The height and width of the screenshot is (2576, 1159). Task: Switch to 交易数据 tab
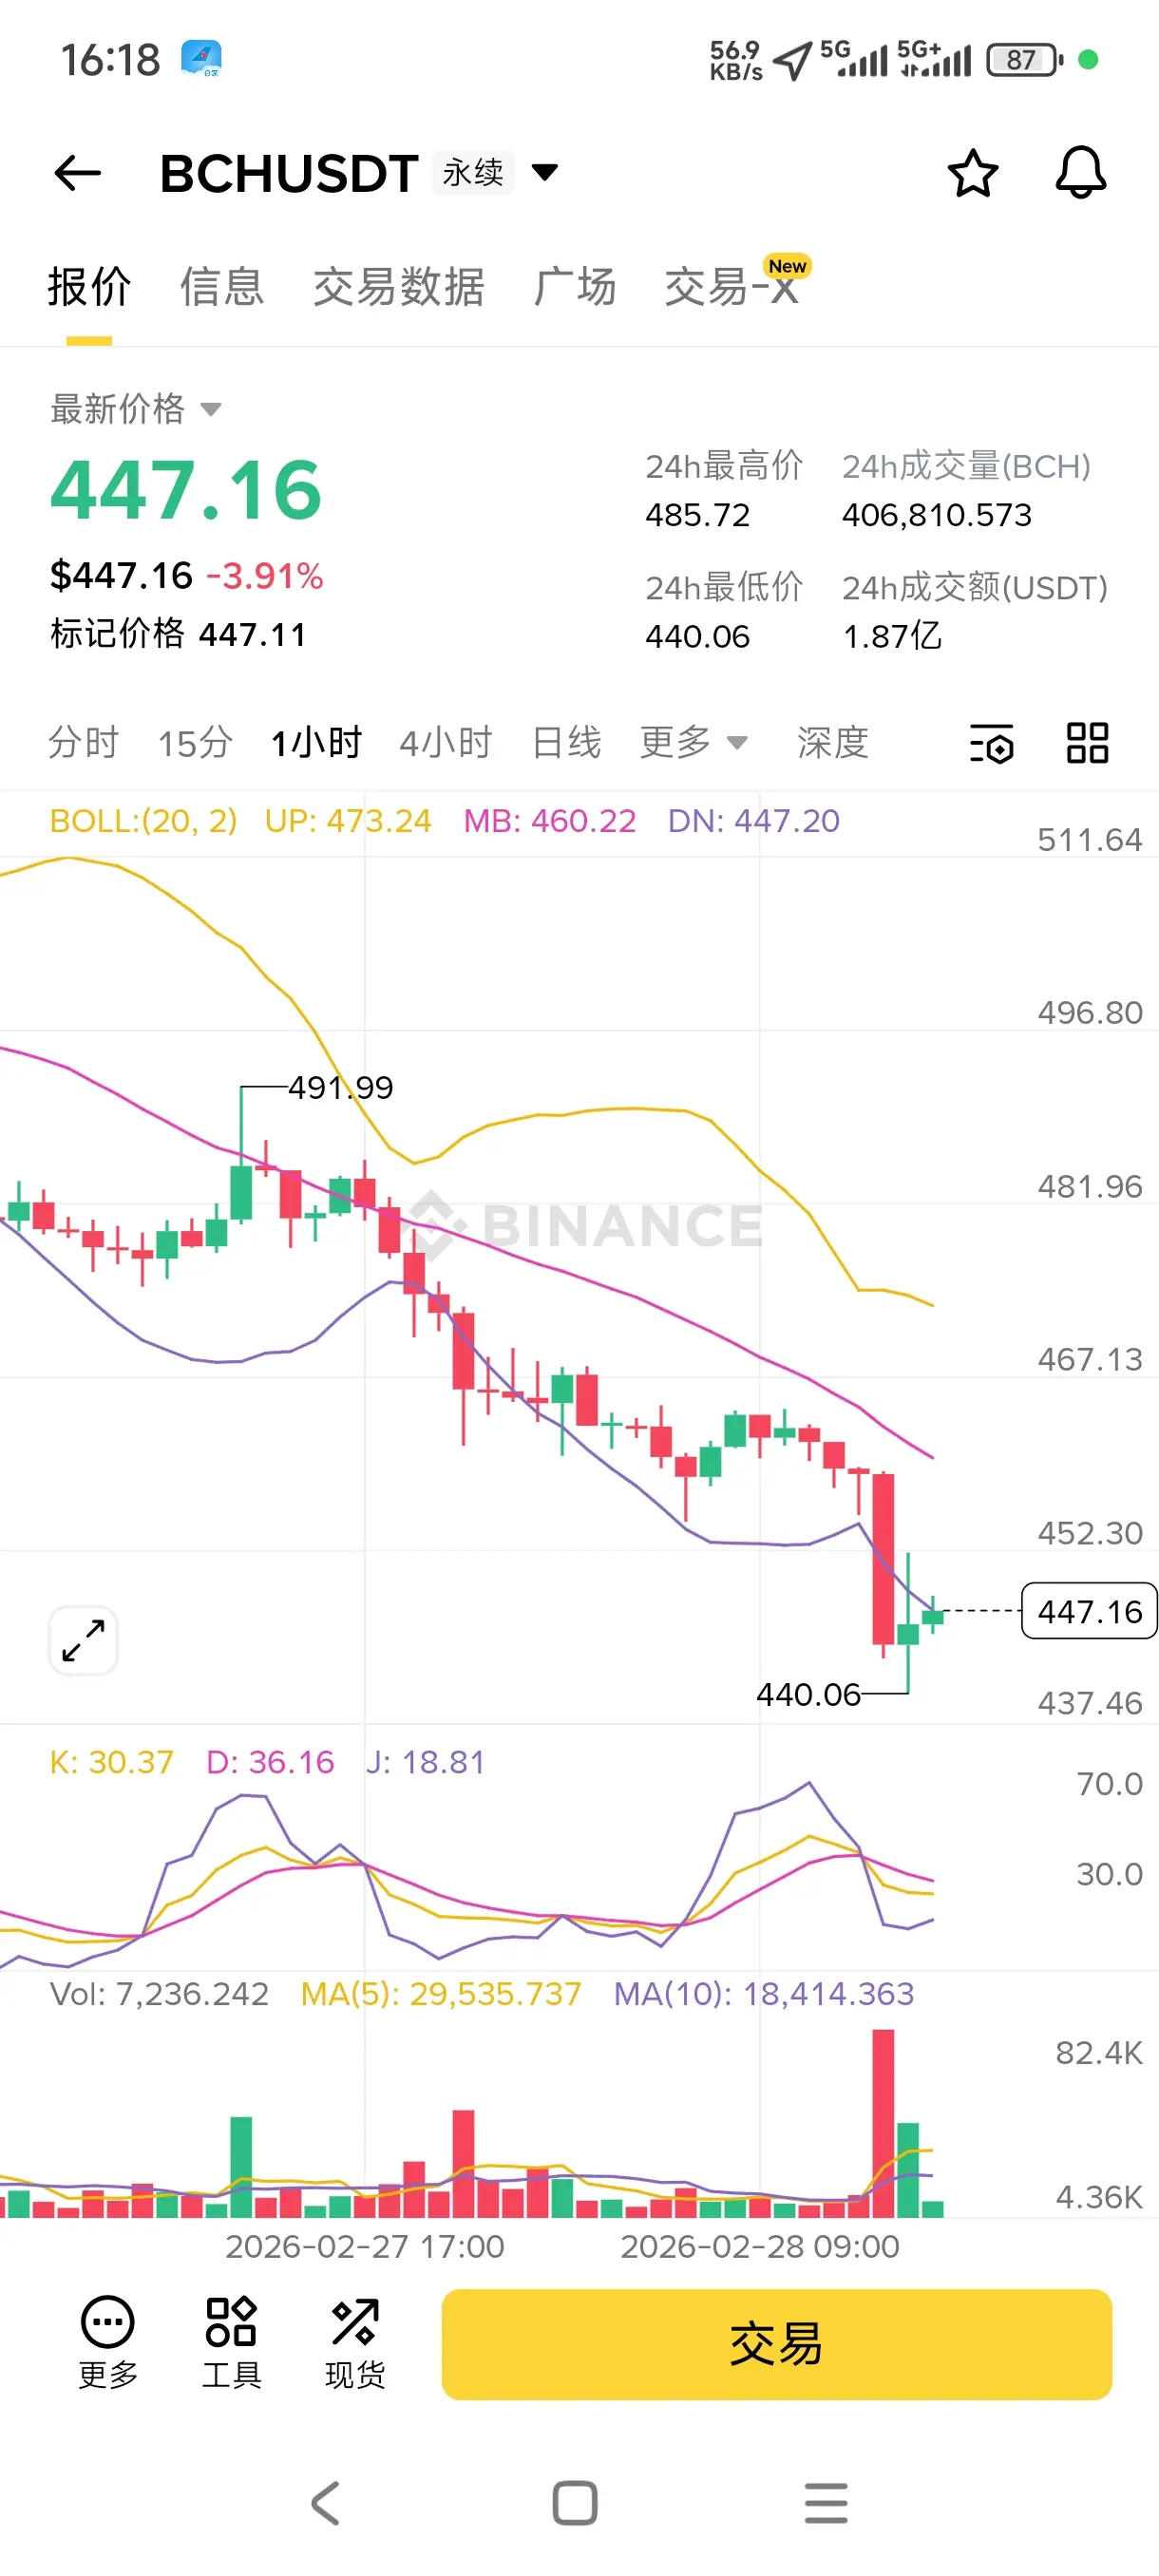[x=398, y=287]
